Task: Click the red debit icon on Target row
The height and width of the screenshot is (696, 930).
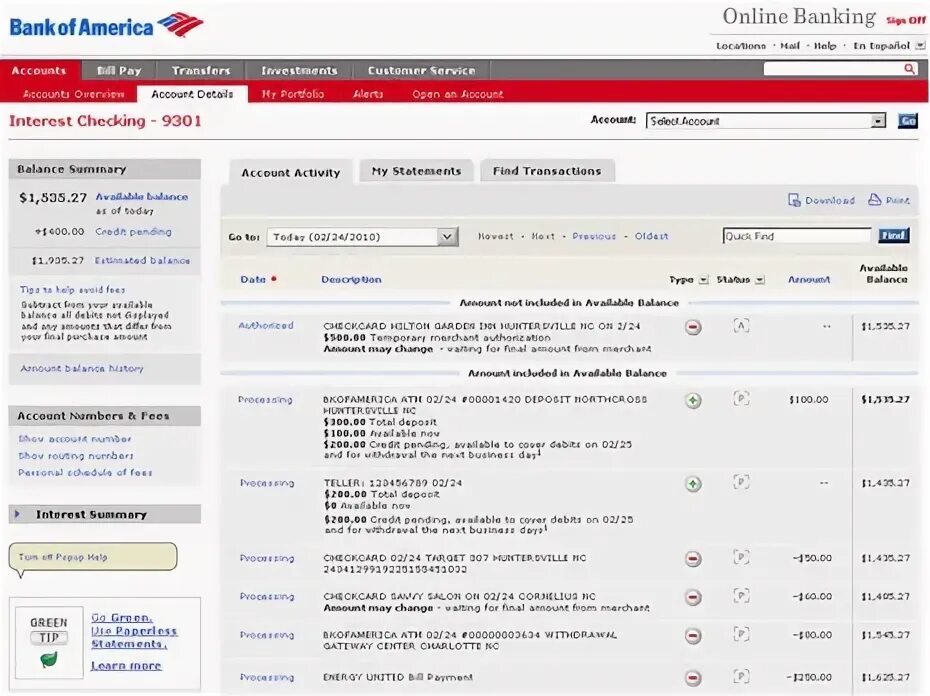Action: click(x=693, y=559)
